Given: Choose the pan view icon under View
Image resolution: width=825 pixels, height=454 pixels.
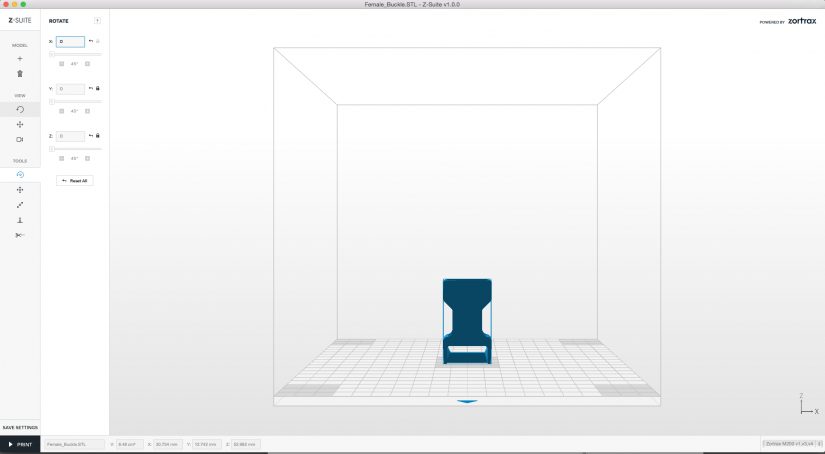Looking at the screenshot, I should click(x=20, y=125).
